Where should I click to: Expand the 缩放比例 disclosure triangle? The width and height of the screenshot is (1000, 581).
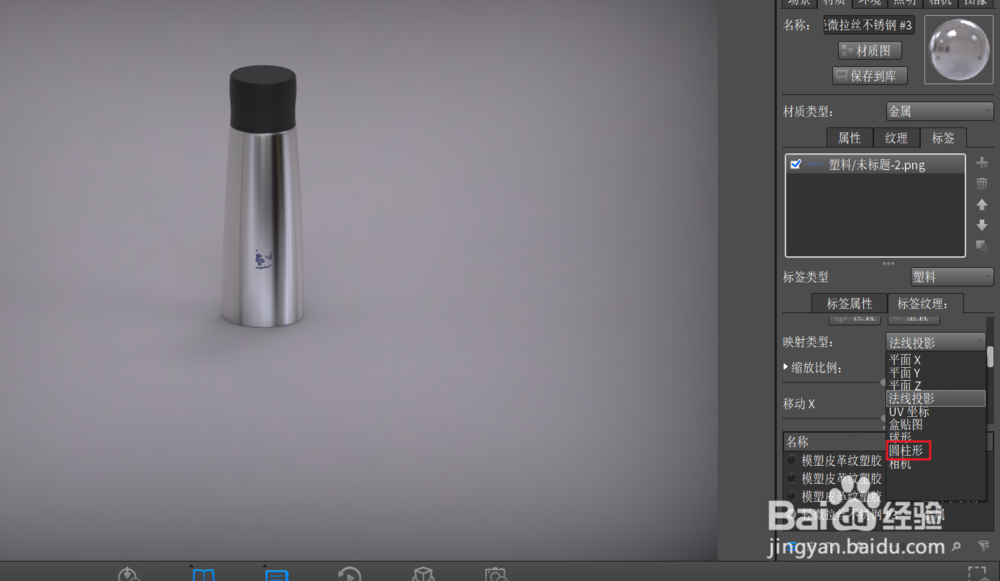point(786,367)
